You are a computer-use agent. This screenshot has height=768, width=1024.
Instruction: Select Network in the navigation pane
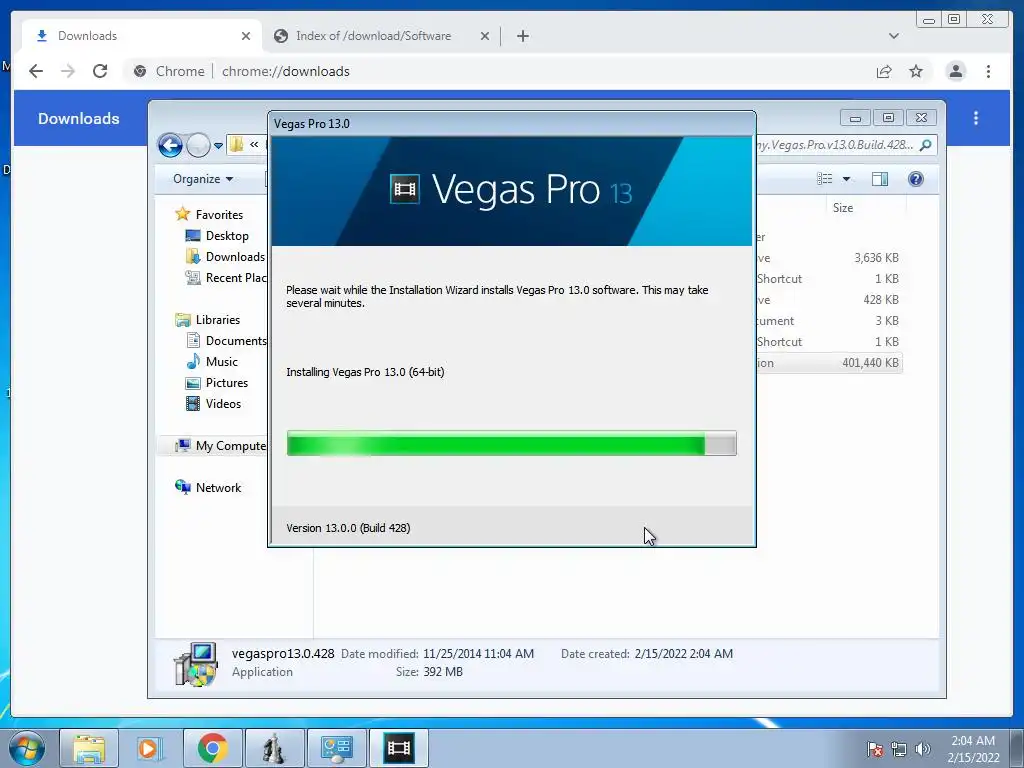[218, 487]
